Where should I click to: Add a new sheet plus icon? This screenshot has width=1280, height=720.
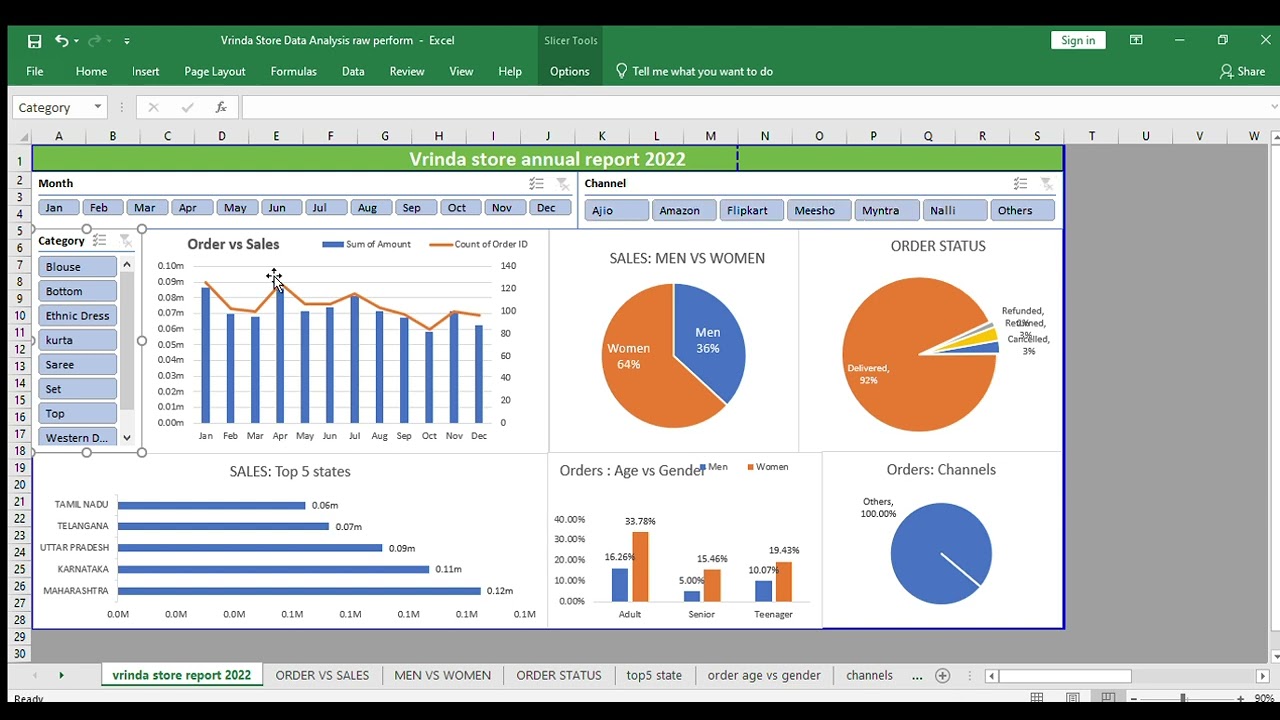coord(942,676)
